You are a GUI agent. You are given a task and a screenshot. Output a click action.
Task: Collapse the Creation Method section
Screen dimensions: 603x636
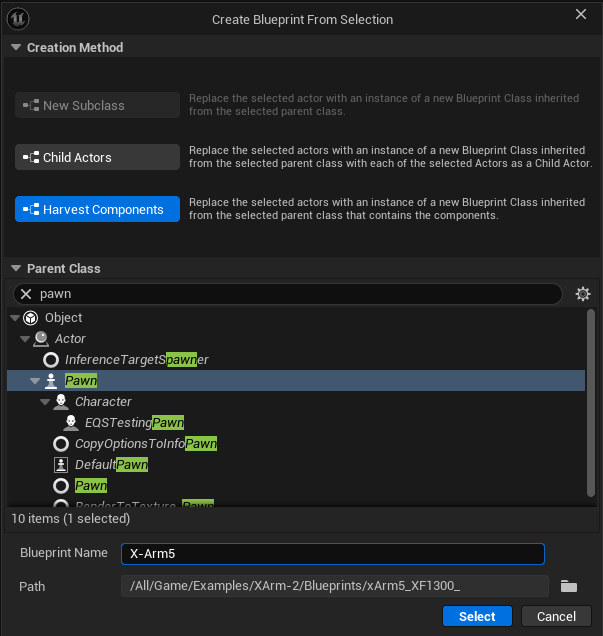click(16, 48)
